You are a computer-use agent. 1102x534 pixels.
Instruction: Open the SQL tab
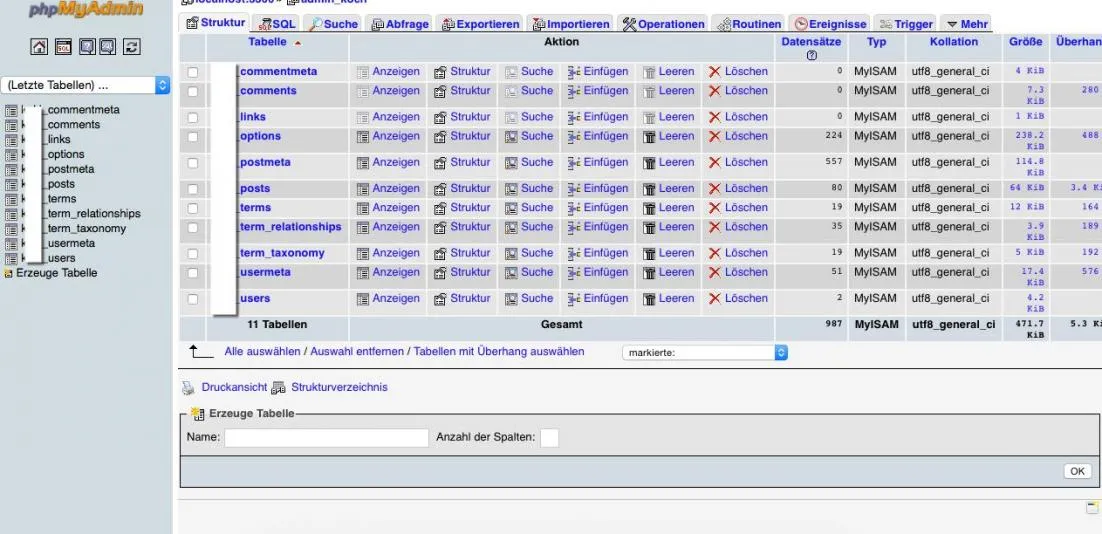pos(277,24)
